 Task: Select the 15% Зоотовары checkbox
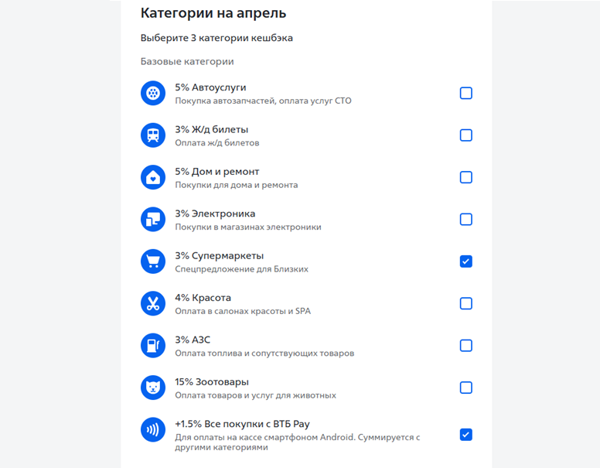click(466, 387)
